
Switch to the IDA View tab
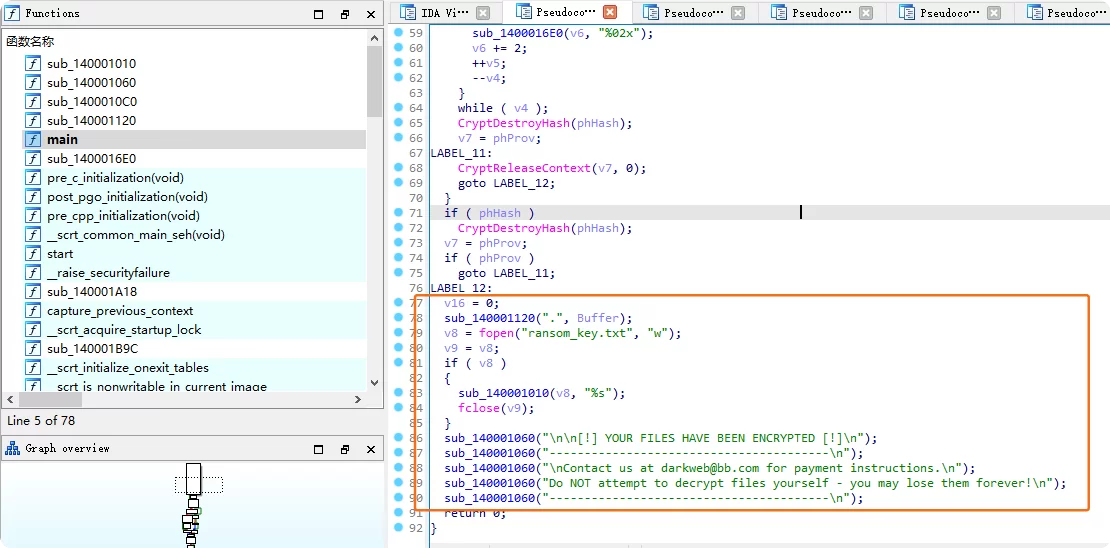[436, 13]
